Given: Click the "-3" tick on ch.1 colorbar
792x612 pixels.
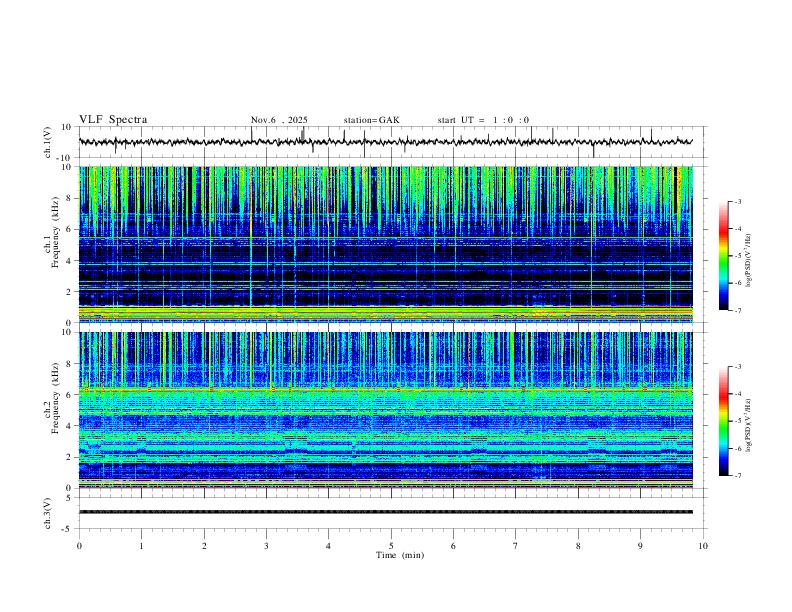Looking at the screenshot, I should 738,201.
